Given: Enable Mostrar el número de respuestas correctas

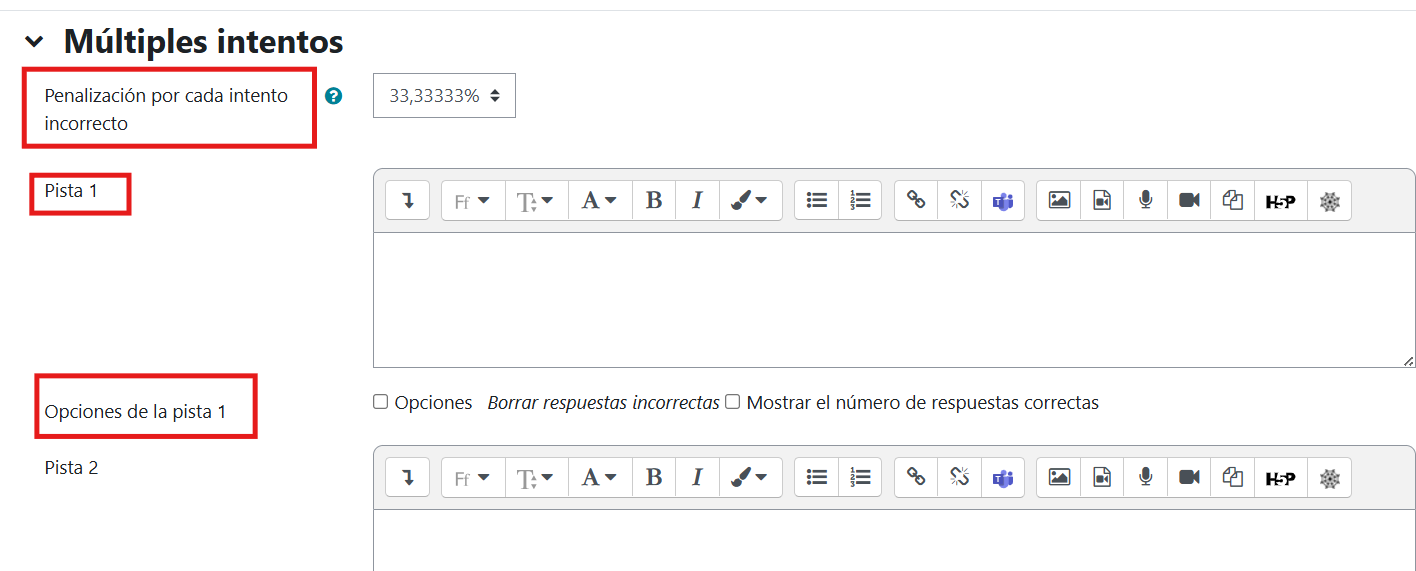Looking at the screenshot, I should click(733, 402).
